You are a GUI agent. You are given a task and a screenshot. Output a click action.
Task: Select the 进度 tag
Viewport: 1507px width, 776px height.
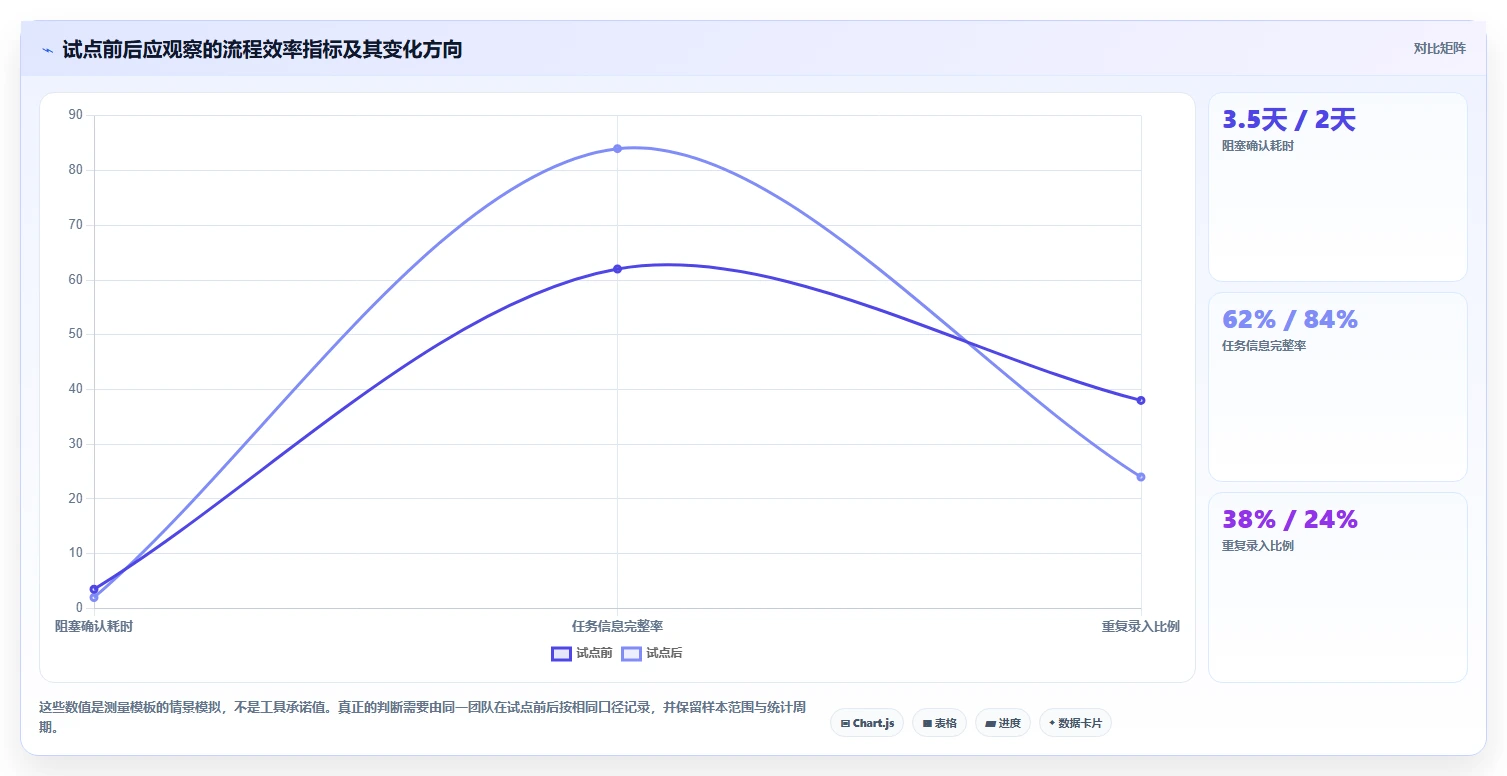pos(1003,723)
